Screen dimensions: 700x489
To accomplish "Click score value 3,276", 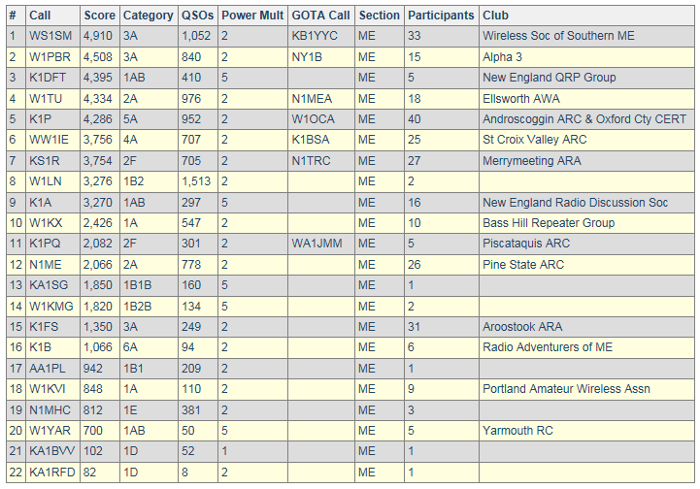I will [x=98, y=181].
